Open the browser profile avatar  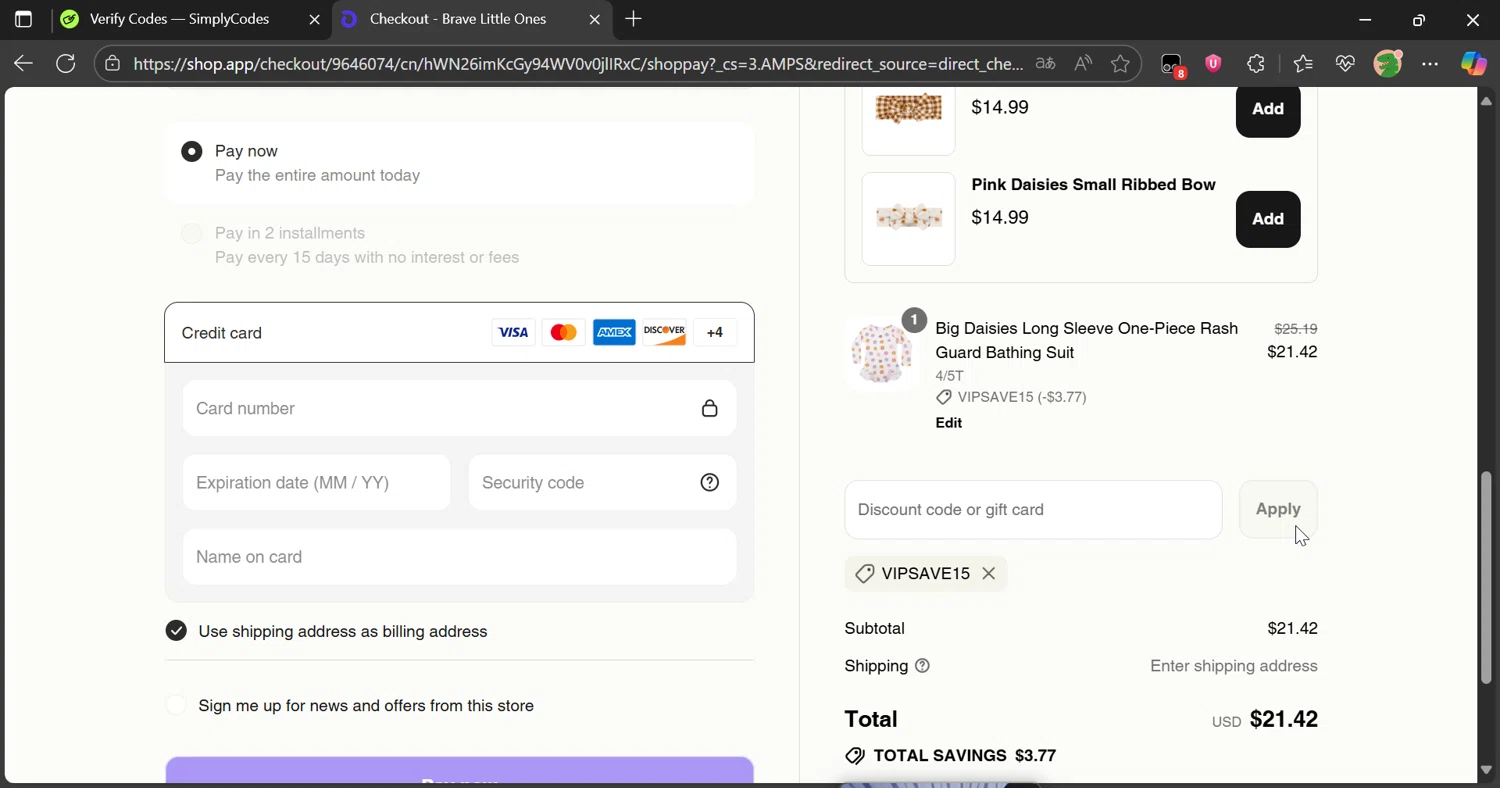(x=1388, y=64)
